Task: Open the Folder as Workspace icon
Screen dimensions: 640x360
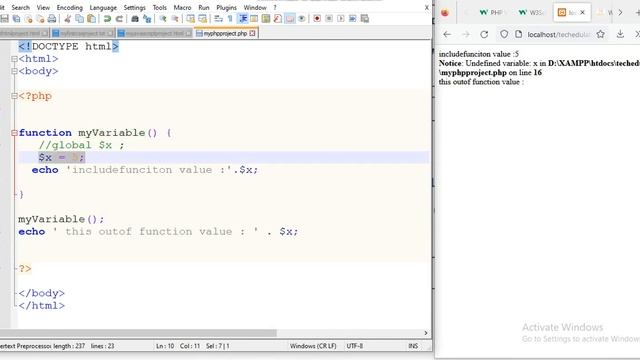Action: click(290, 19)
